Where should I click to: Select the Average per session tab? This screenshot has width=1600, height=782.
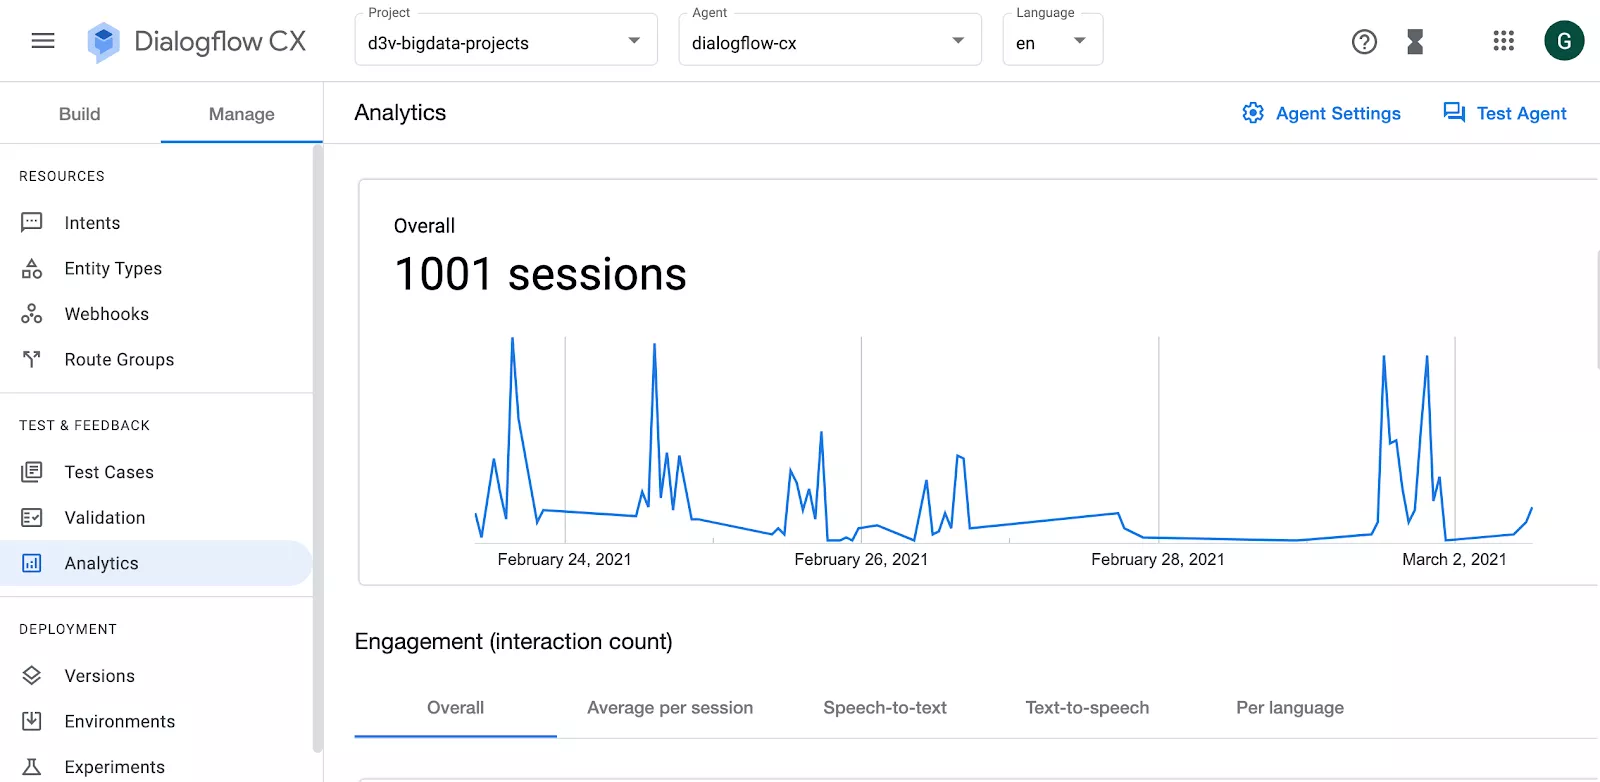(x=670, y=708)
